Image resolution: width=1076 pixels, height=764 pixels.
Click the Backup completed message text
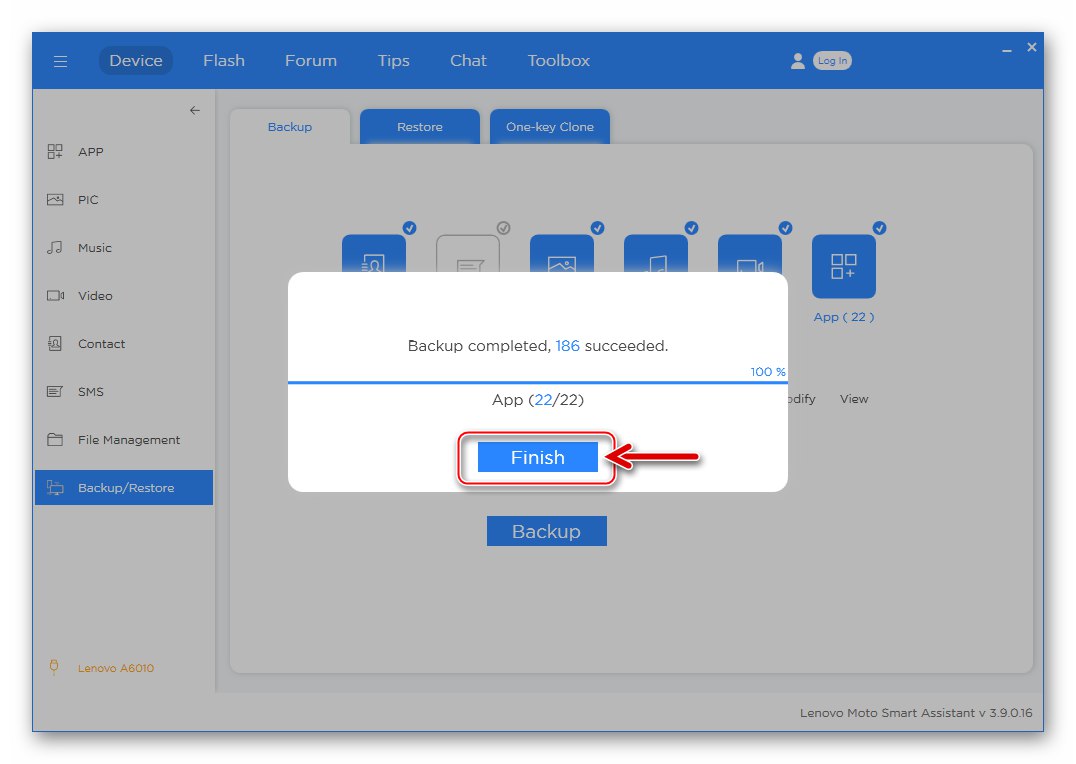537,346
